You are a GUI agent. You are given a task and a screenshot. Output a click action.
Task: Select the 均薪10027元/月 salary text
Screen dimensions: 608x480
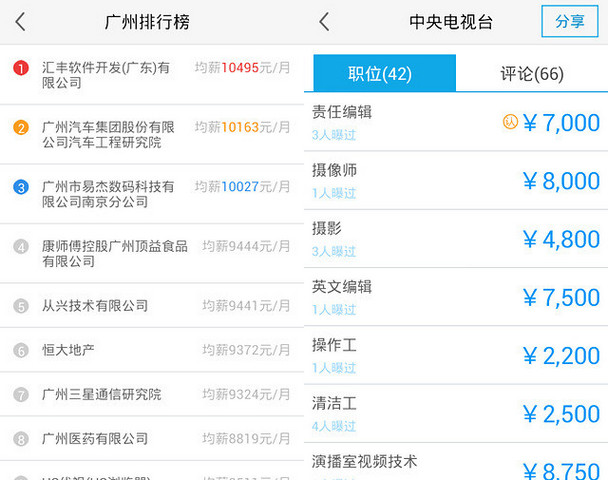click(x=242, y=187)
